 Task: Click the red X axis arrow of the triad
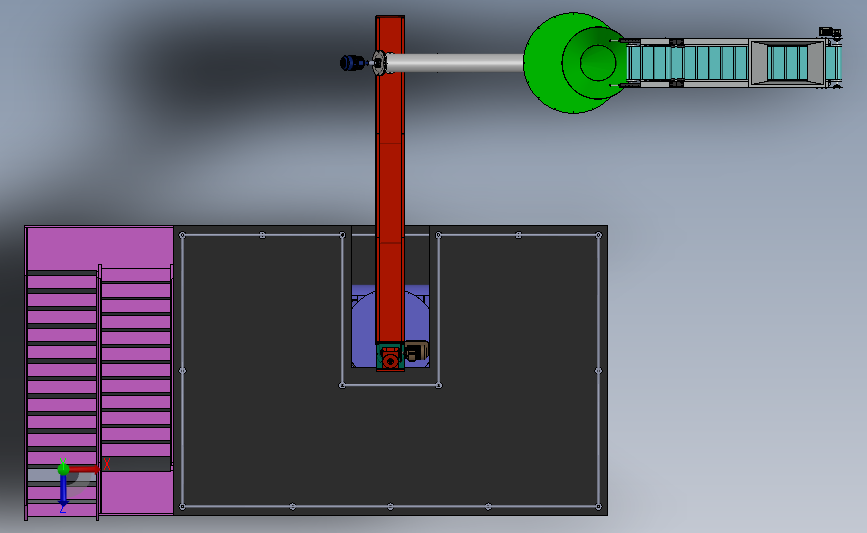[x=83, y=469]
